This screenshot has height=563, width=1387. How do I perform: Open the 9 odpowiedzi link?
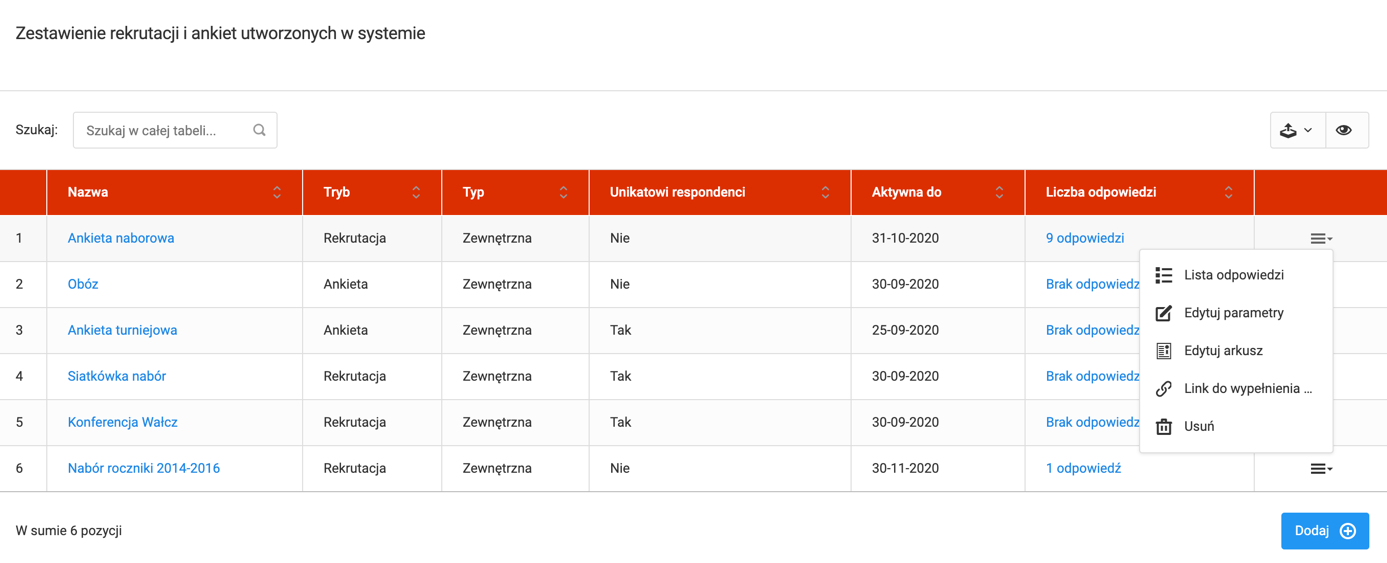coord(1085,238)
